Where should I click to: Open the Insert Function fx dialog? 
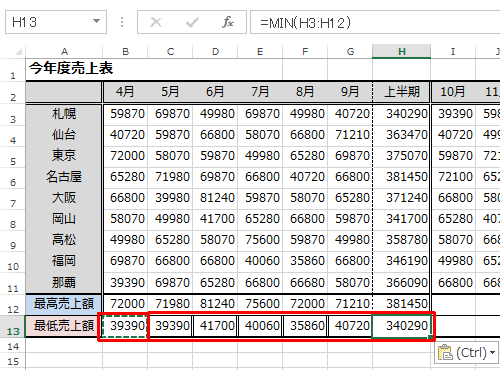228,22
